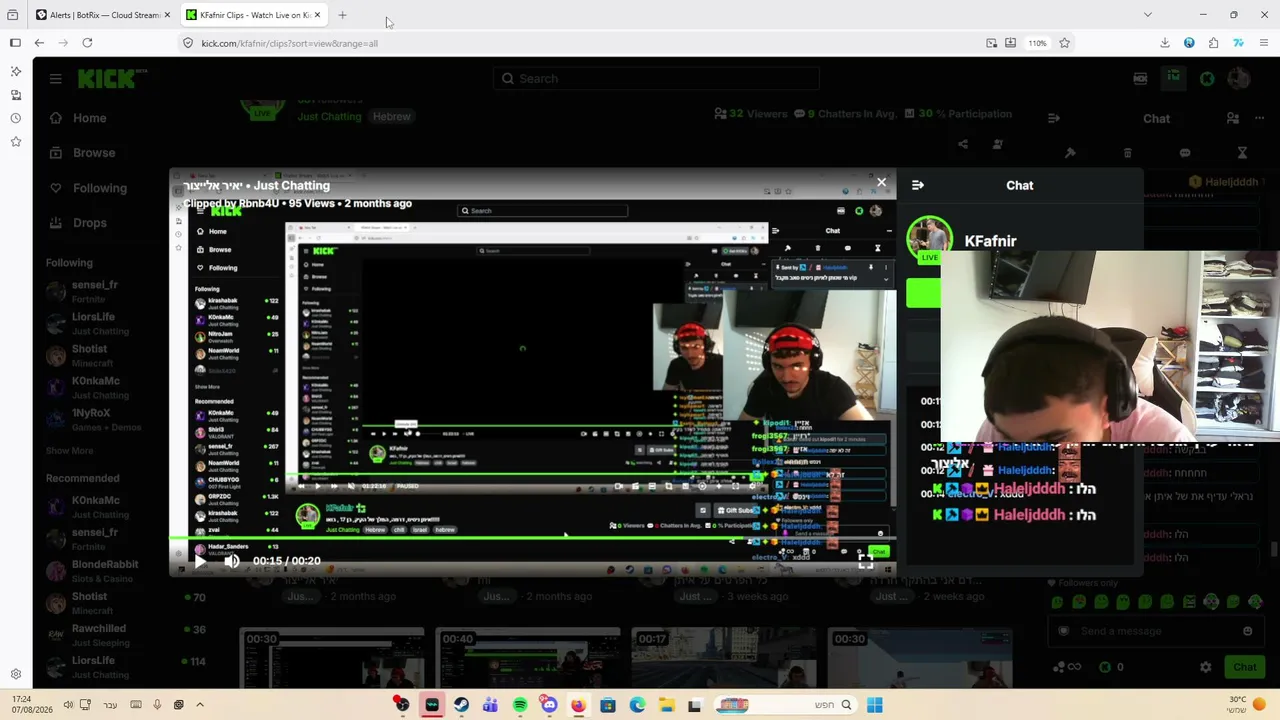Go back in browser history
1280x720 pixels.
pyautogui.click(x=39, y=43)
